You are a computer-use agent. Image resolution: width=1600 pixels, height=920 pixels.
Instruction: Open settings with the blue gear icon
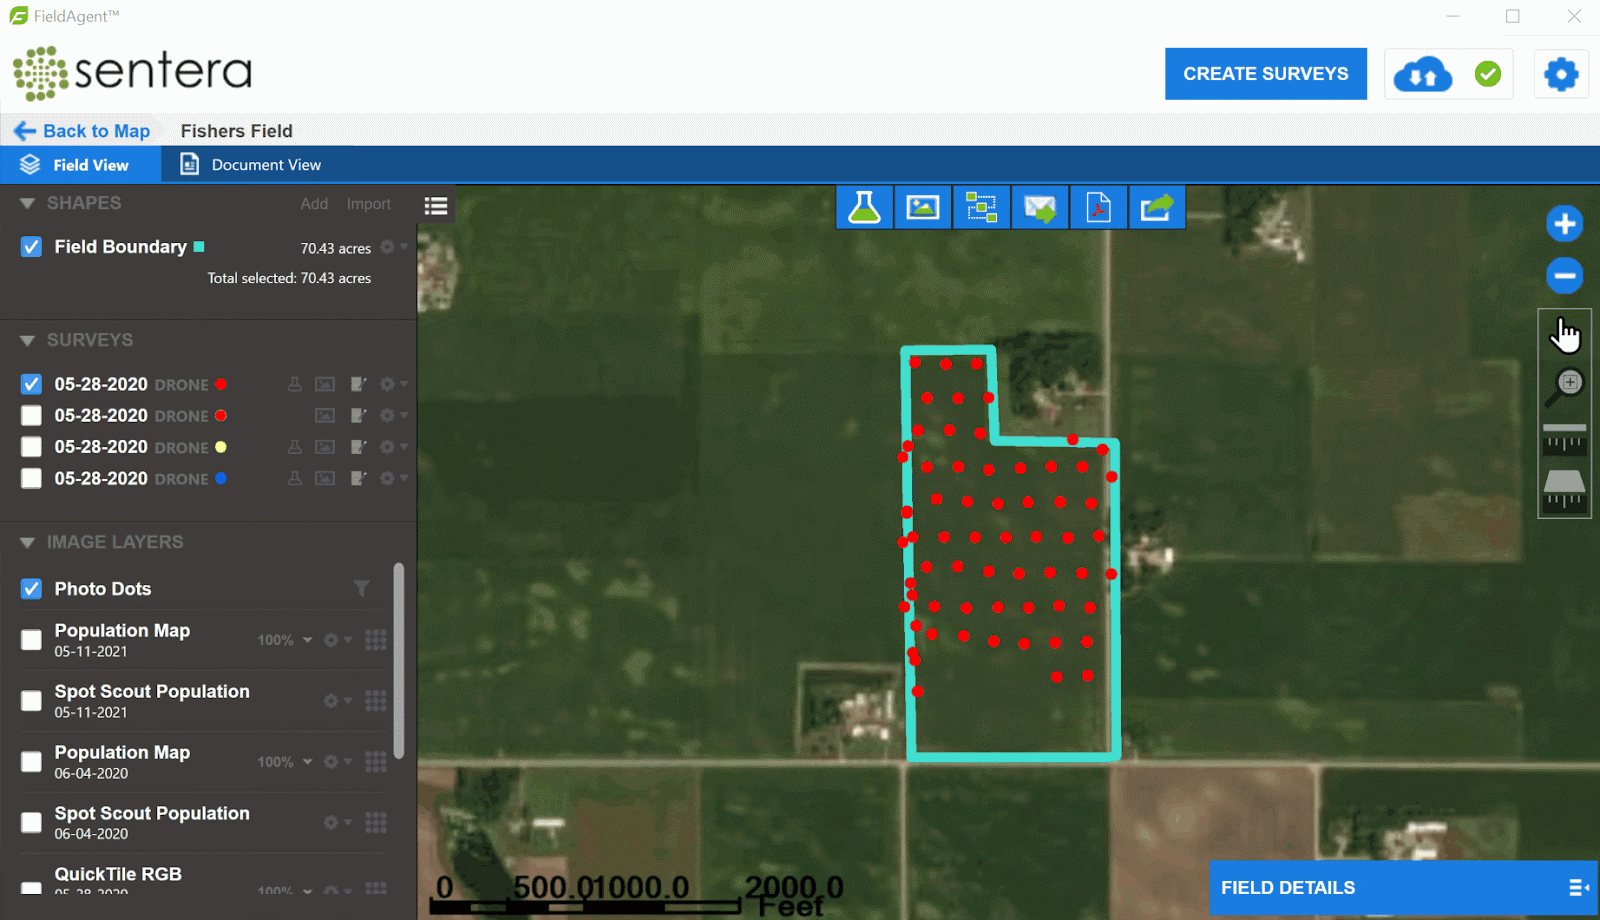1560,74
